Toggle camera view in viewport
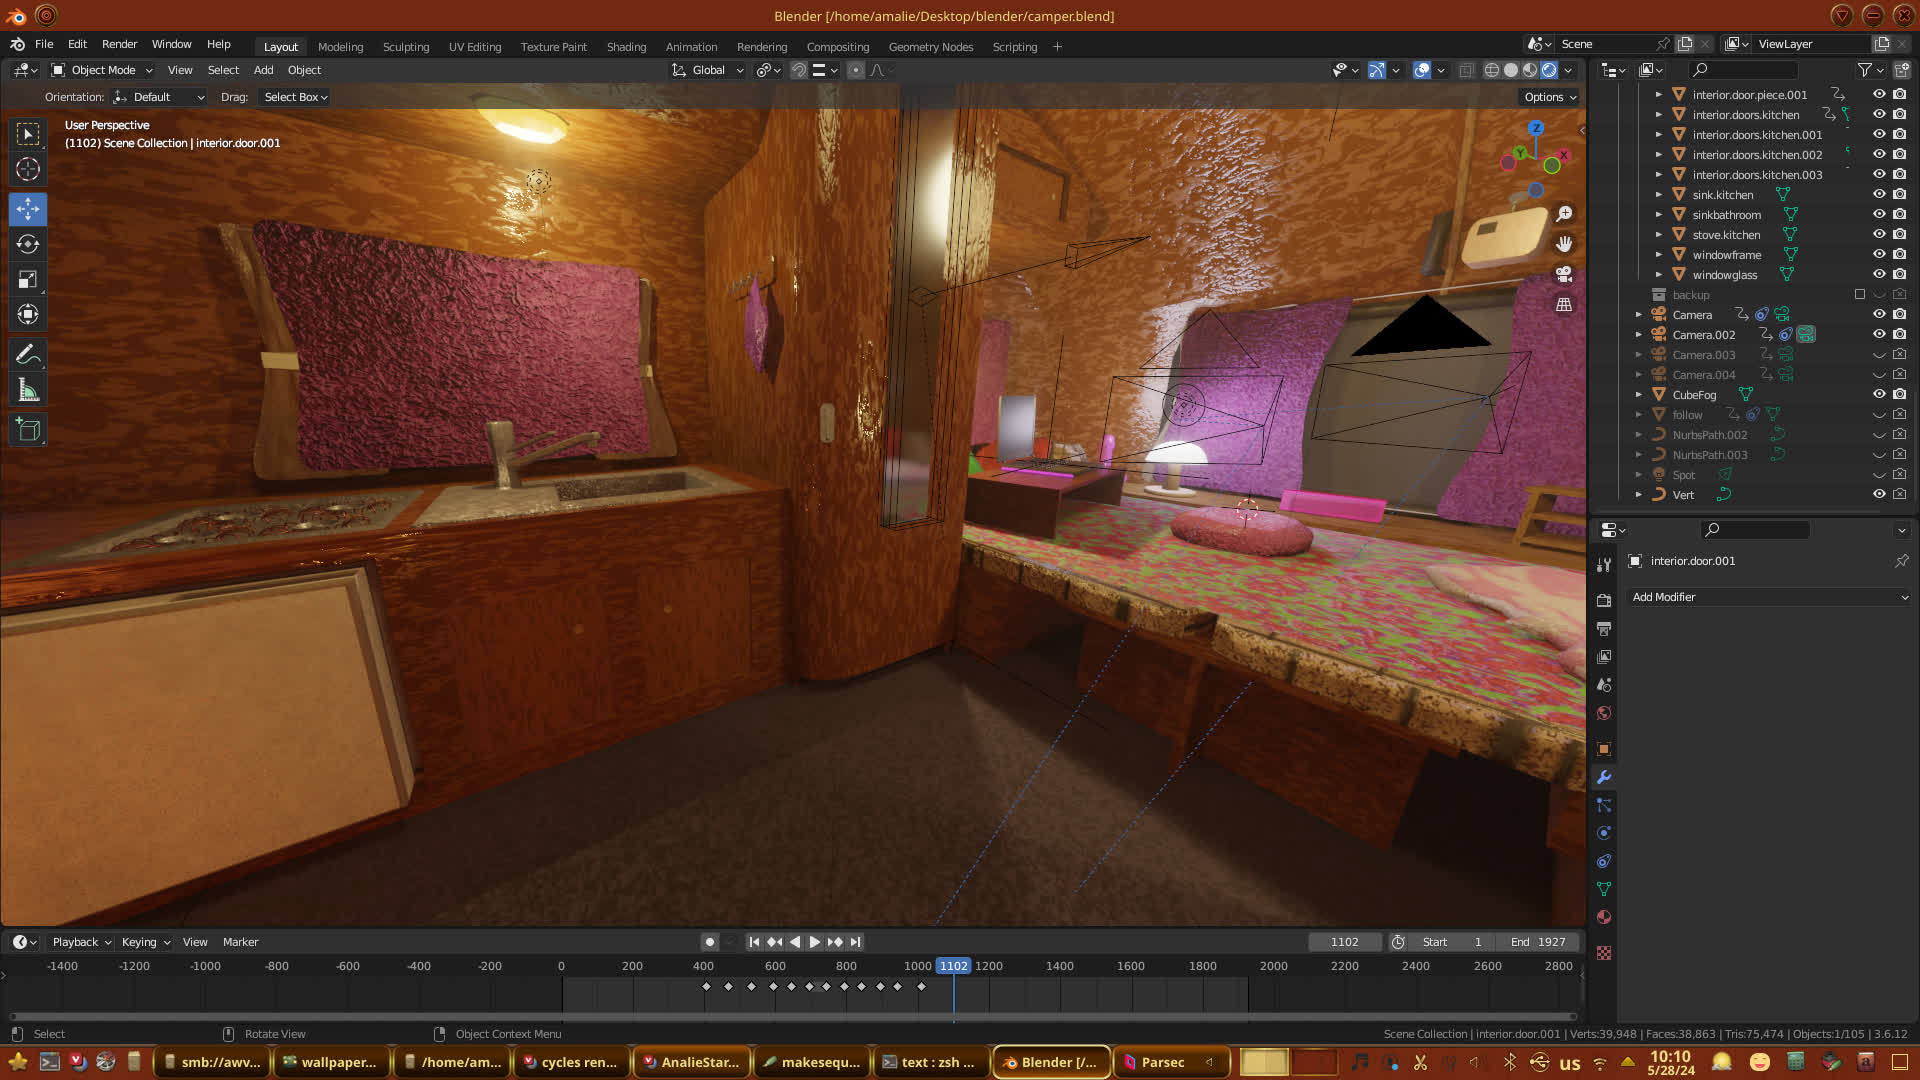 coord(1564,274)
